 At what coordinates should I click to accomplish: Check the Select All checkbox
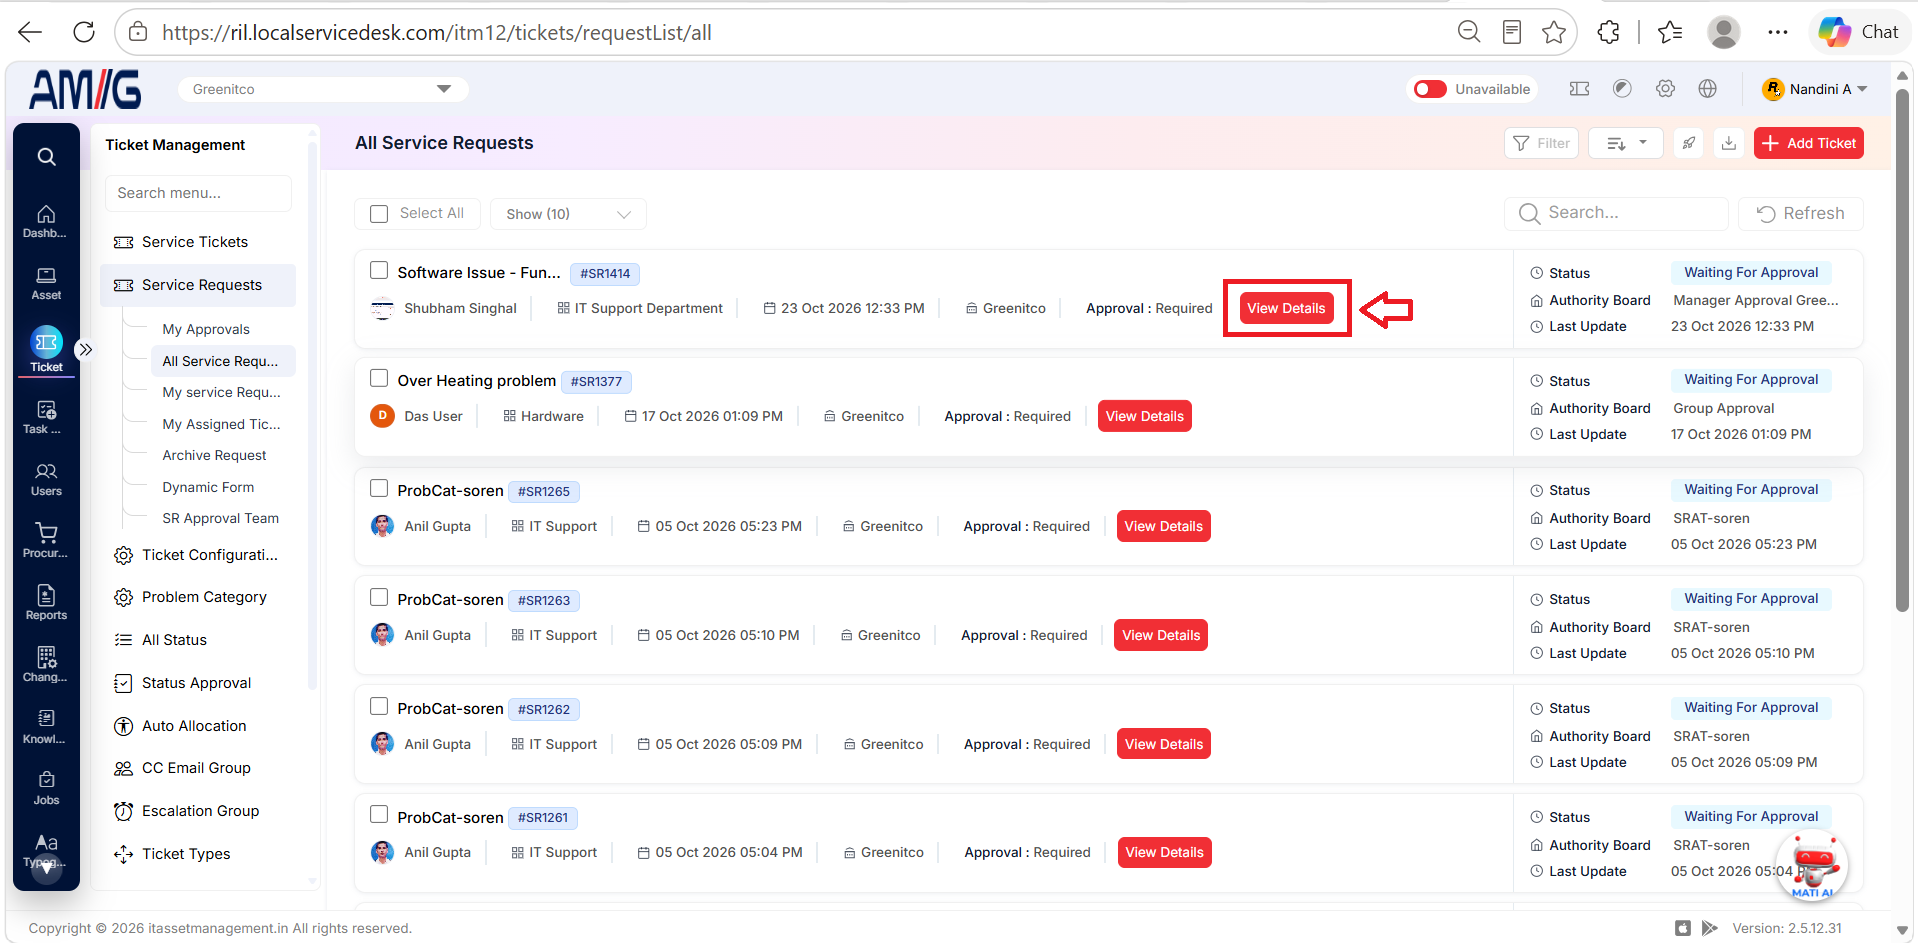coord(379,214)
